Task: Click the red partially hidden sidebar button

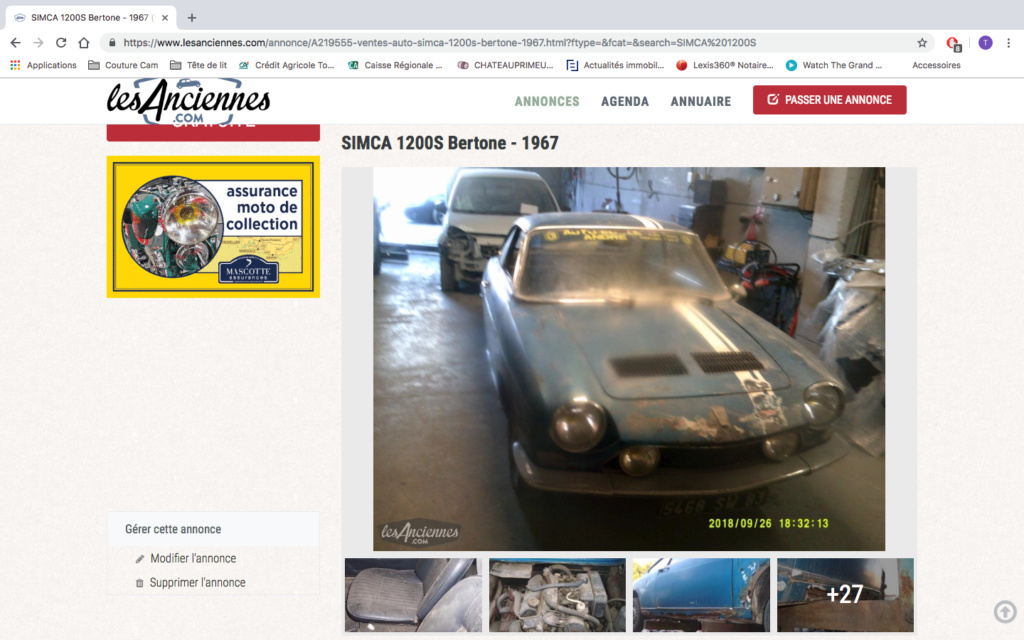Action: [x=213, y=133]
